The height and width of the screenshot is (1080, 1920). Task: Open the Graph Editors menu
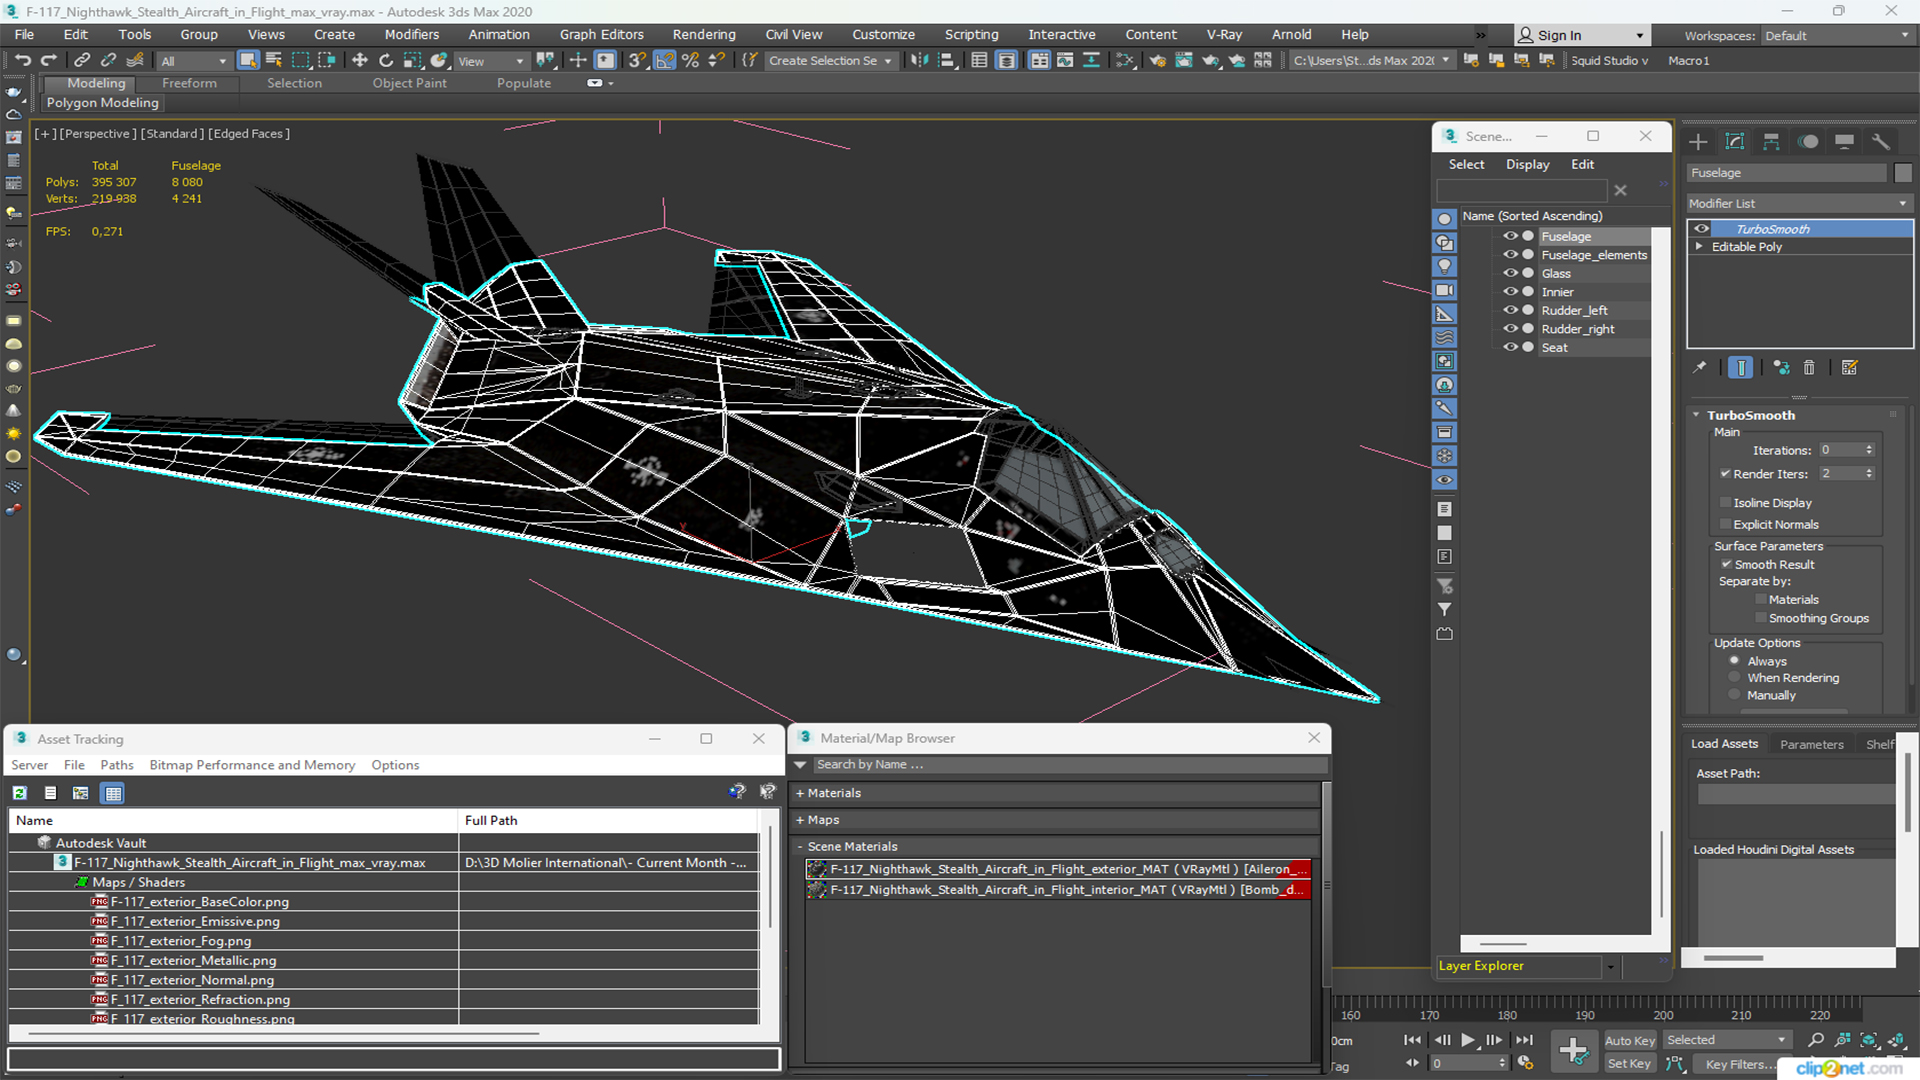coord(601,34)
